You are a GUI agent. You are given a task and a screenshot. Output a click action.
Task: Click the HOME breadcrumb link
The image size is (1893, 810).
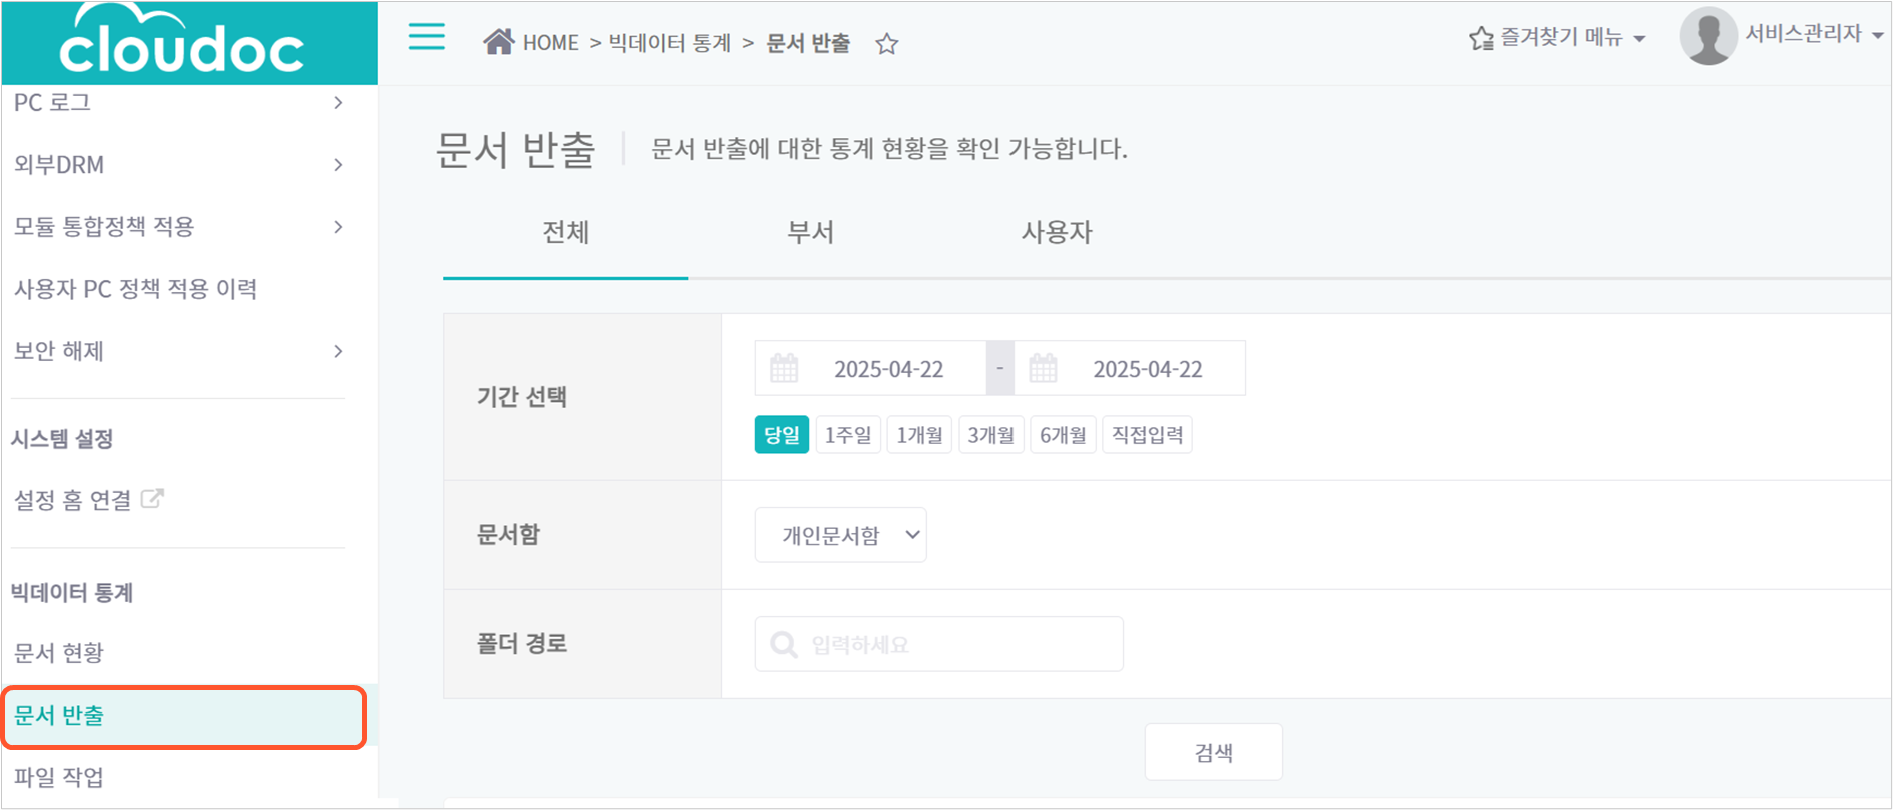coord(551,43)
